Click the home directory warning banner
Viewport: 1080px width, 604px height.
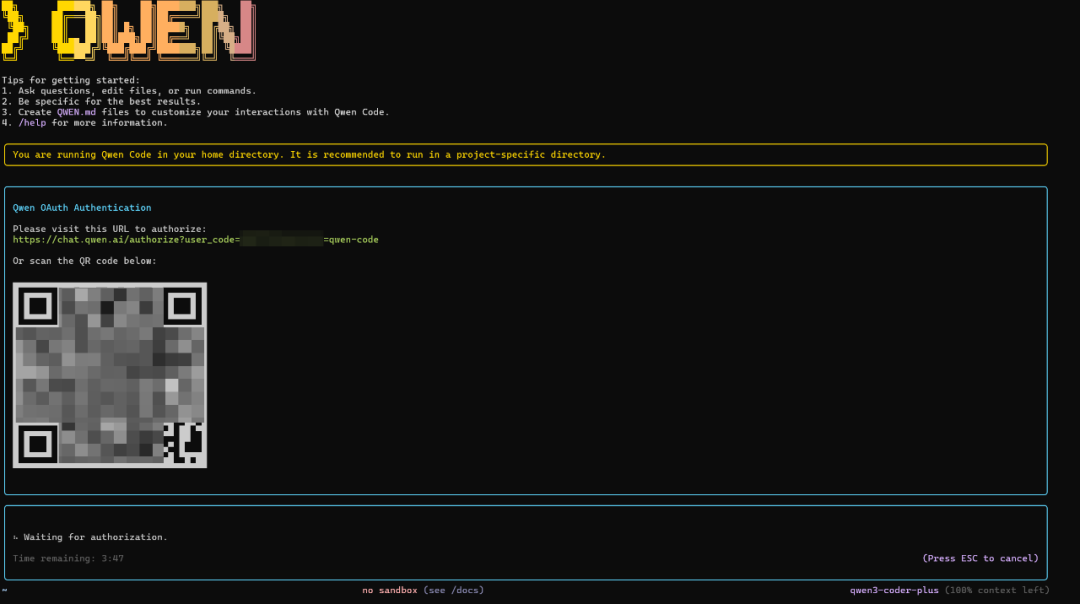click(526, 155)
